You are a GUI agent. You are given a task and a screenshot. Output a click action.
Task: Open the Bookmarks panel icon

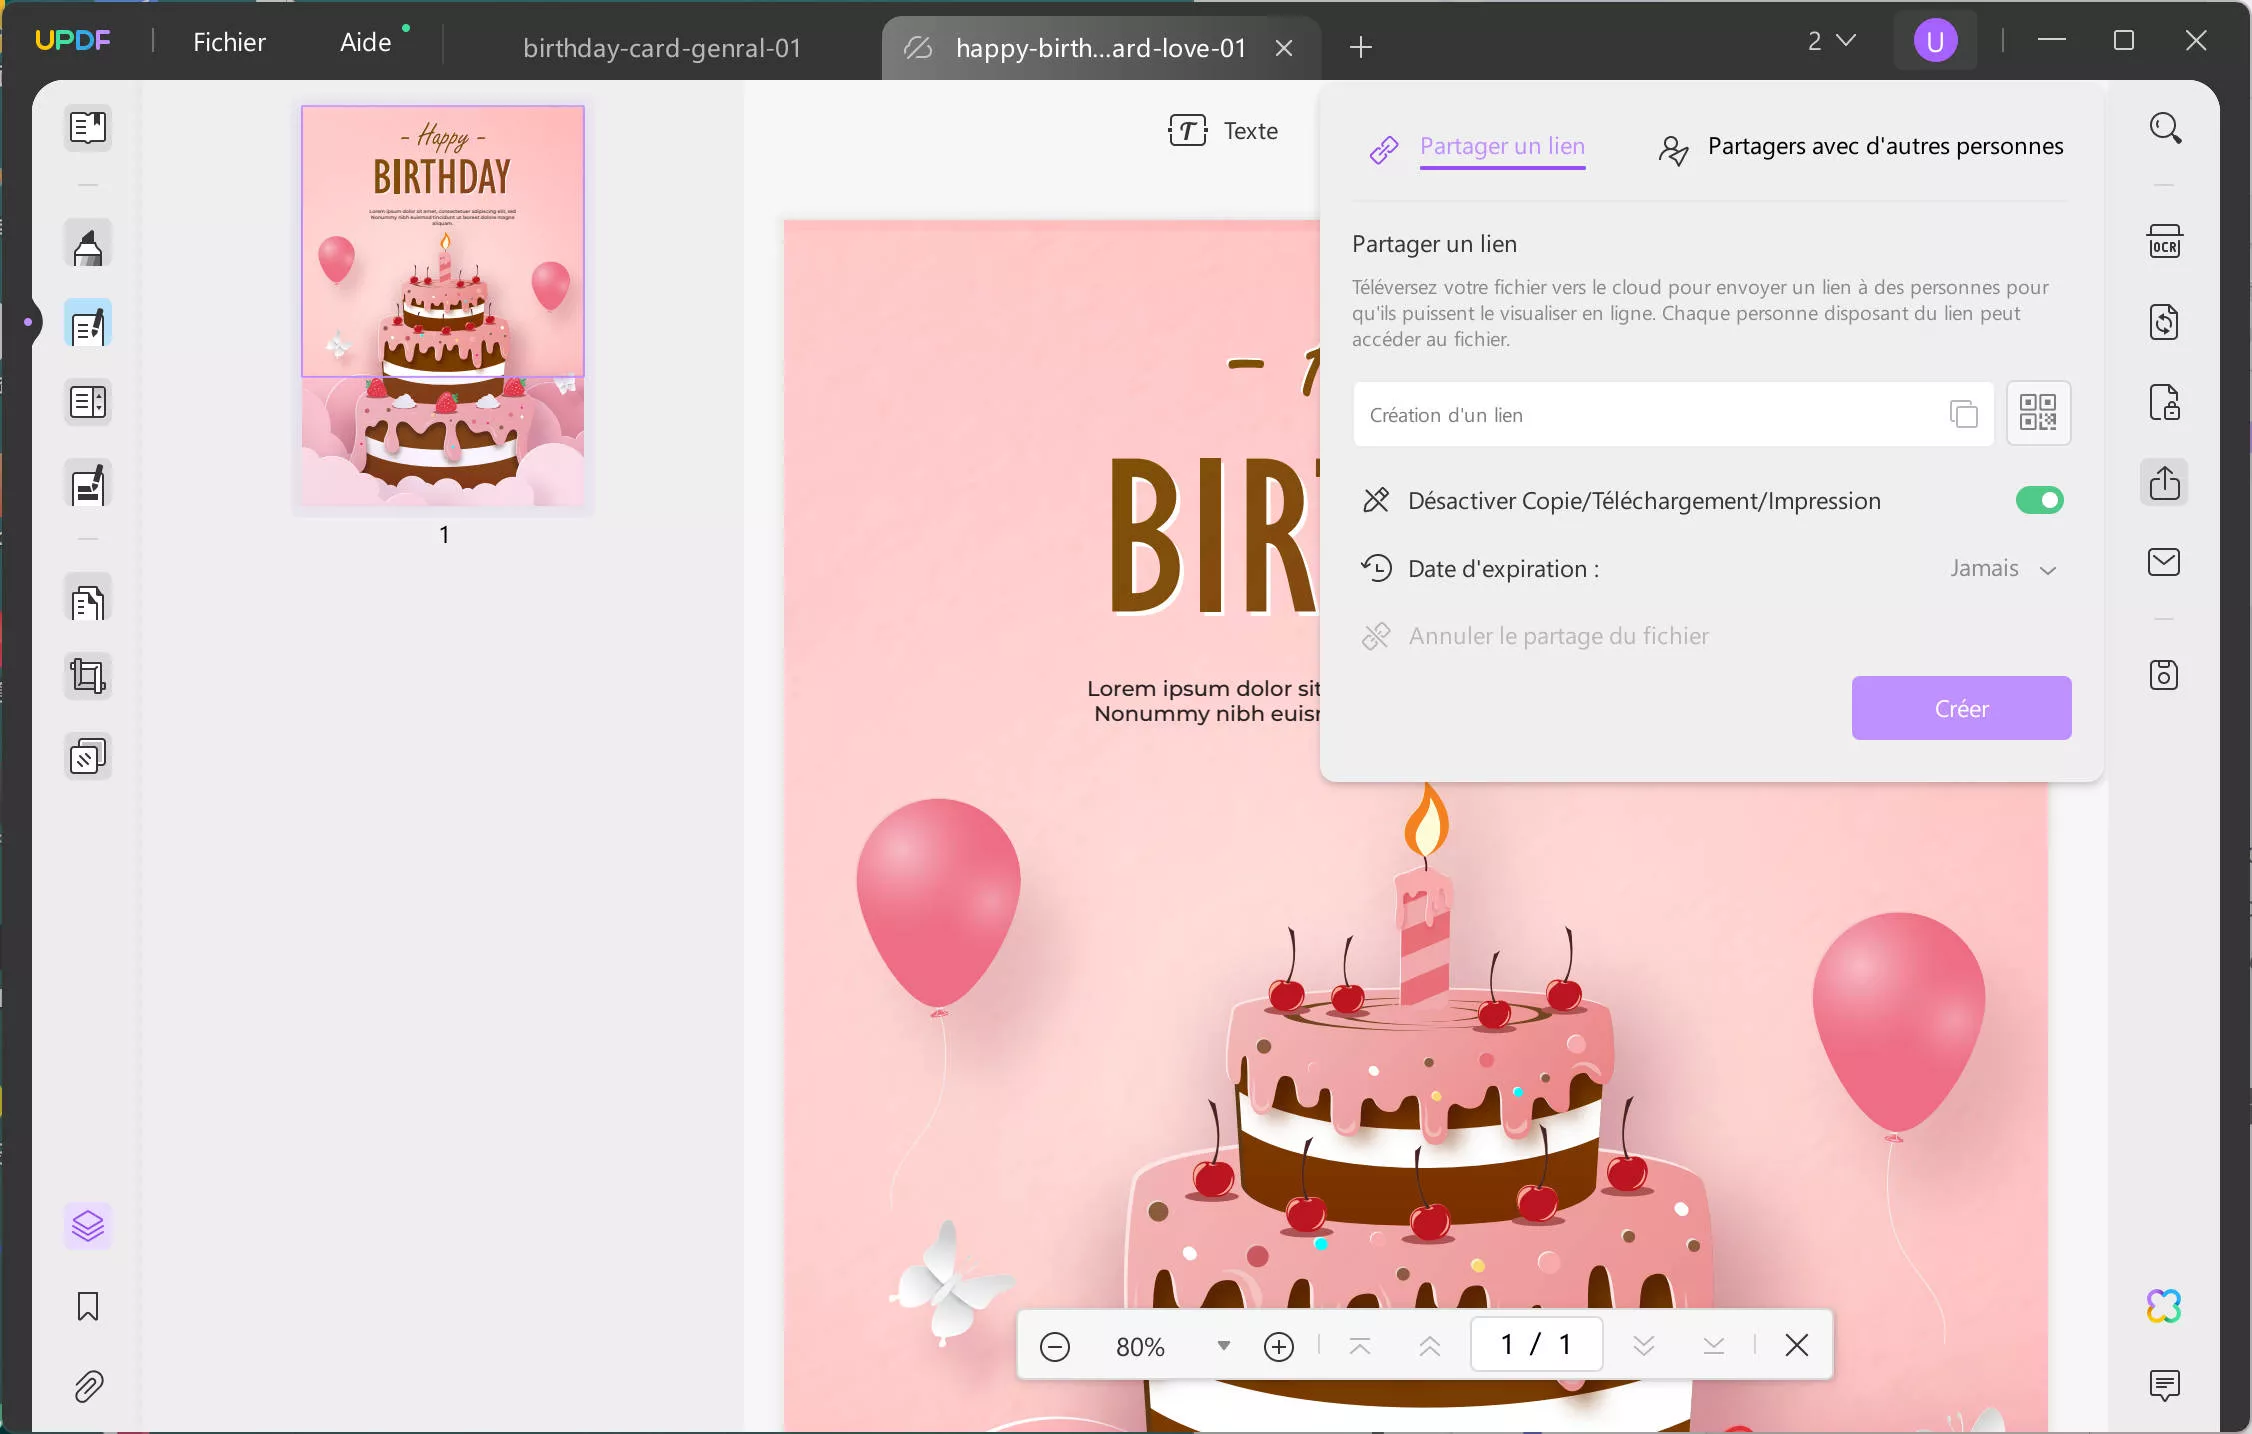[88, 1306]
